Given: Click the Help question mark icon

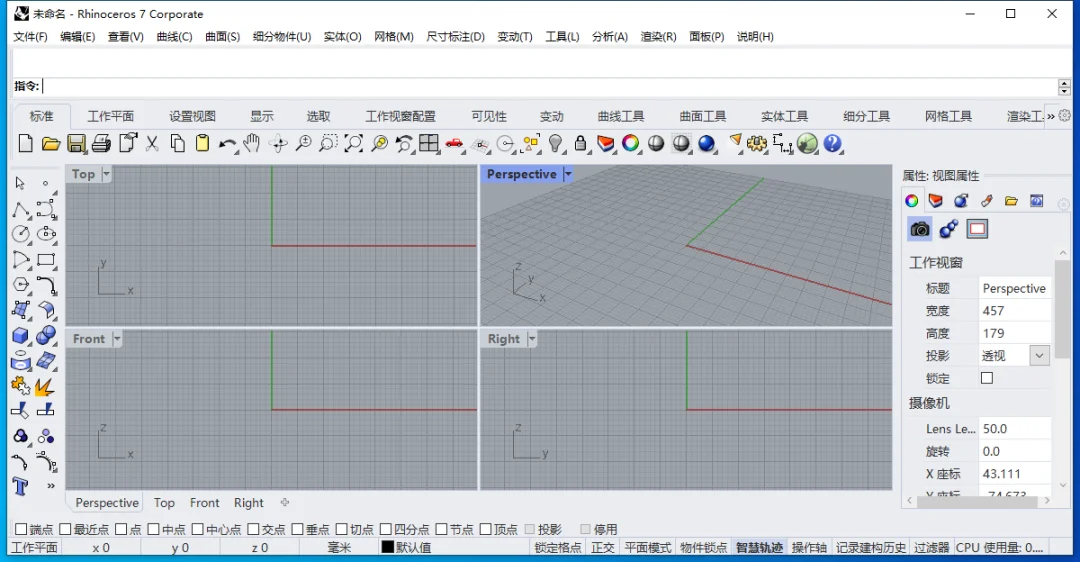Looking at the screenshot, I should pos(832,143).
